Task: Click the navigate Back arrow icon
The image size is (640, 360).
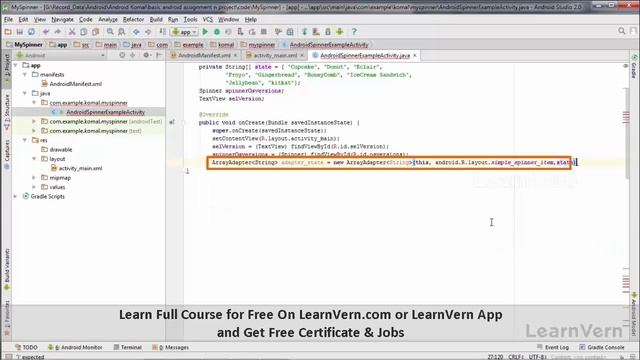Action: tap(136, 32)
